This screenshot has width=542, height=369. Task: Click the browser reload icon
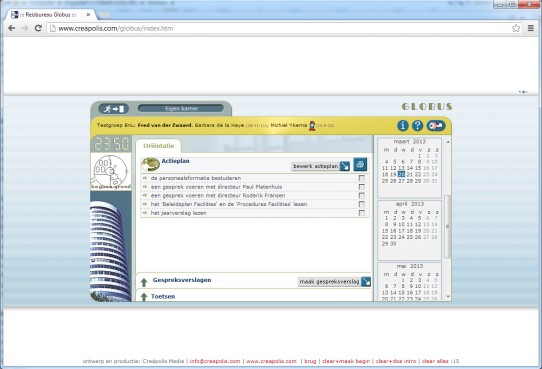click(38, 28)
